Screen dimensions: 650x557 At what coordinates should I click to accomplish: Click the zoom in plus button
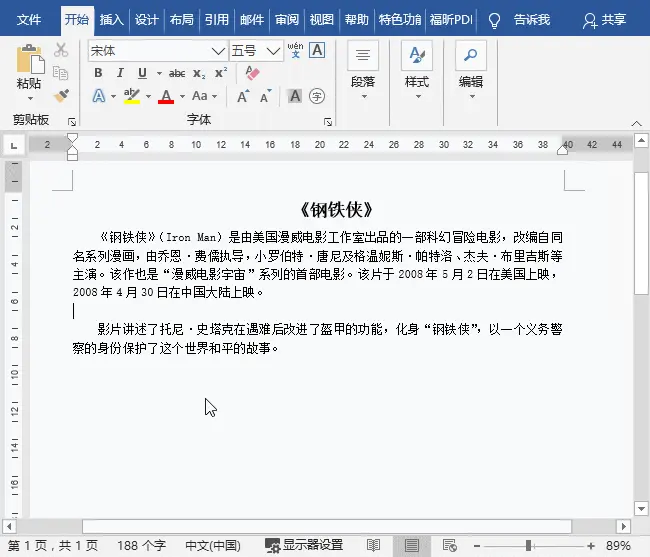pyautogui.click(x=591, y=546)
